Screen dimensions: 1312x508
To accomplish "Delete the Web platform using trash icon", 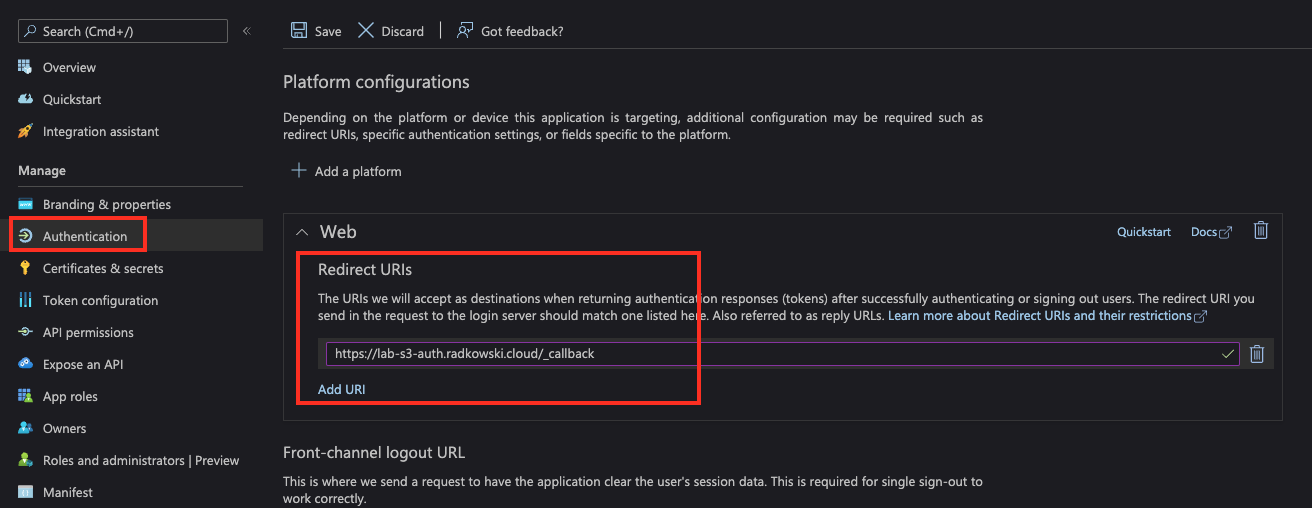I will click(x=1261, y=231).
